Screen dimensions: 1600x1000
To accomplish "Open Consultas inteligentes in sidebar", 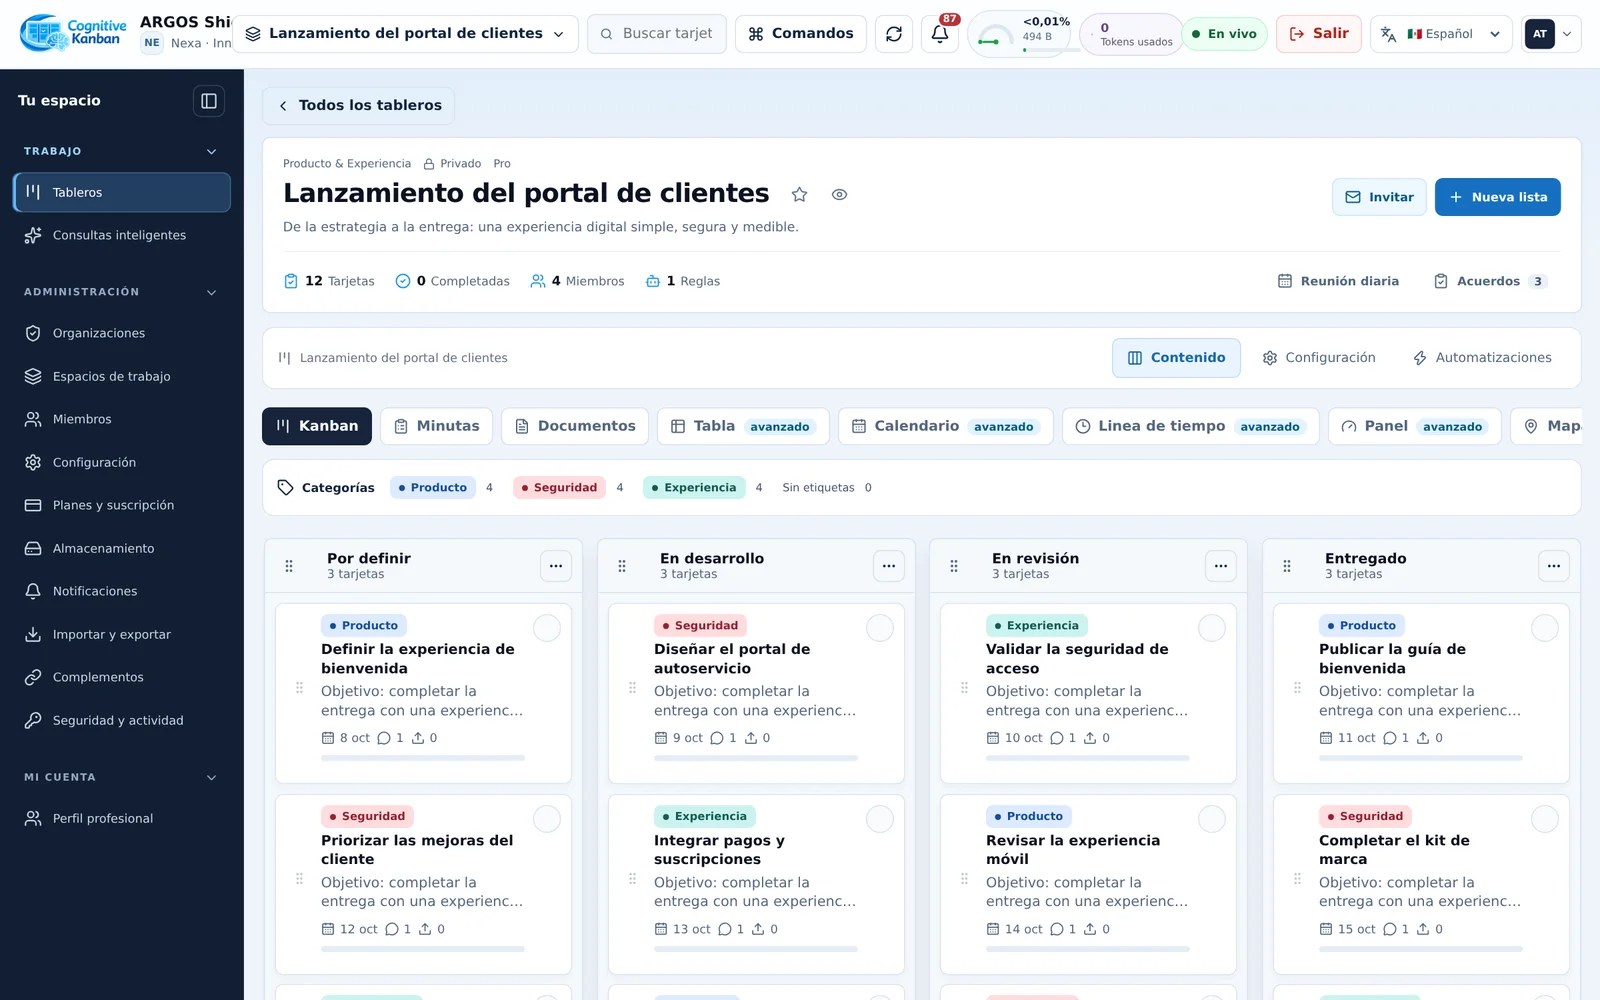I will point(122,235).
